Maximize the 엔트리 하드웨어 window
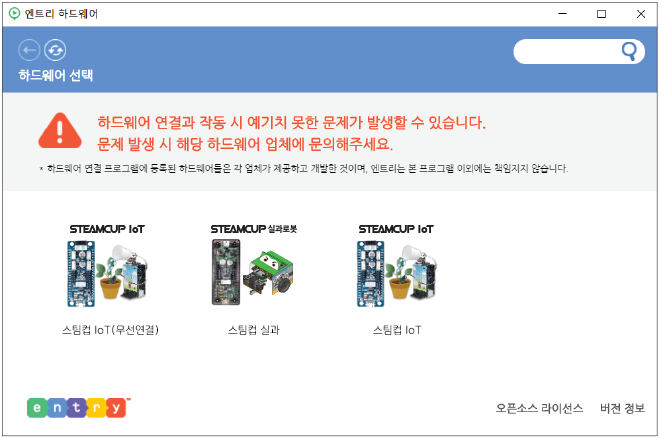This screenshot has width=659, height=437. tap(601, 14)
